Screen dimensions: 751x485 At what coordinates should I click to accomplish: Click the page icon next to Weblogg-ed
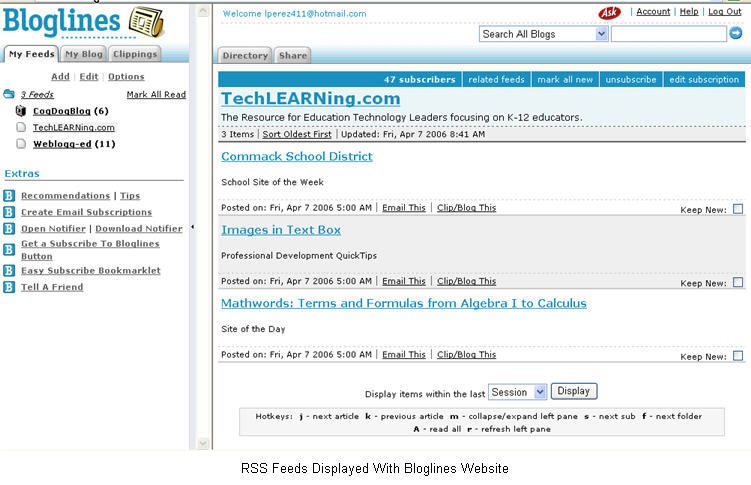[x=21, y=144]
